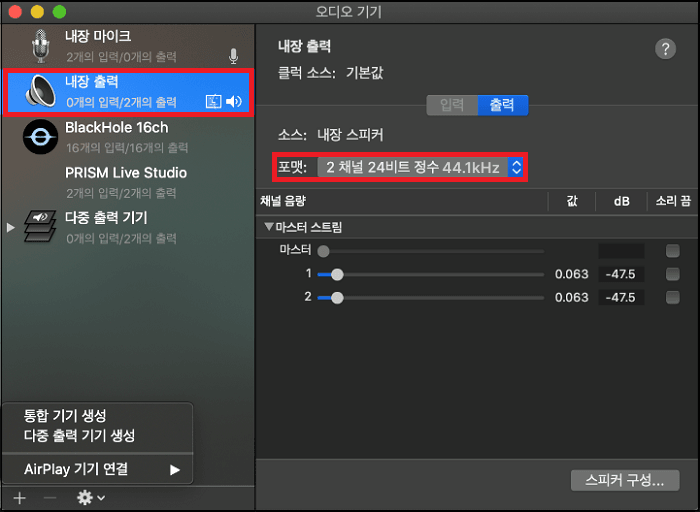The image size is (700, 512).
Task: Adjust the channel 1 volume slider
Action: (430, 274)
